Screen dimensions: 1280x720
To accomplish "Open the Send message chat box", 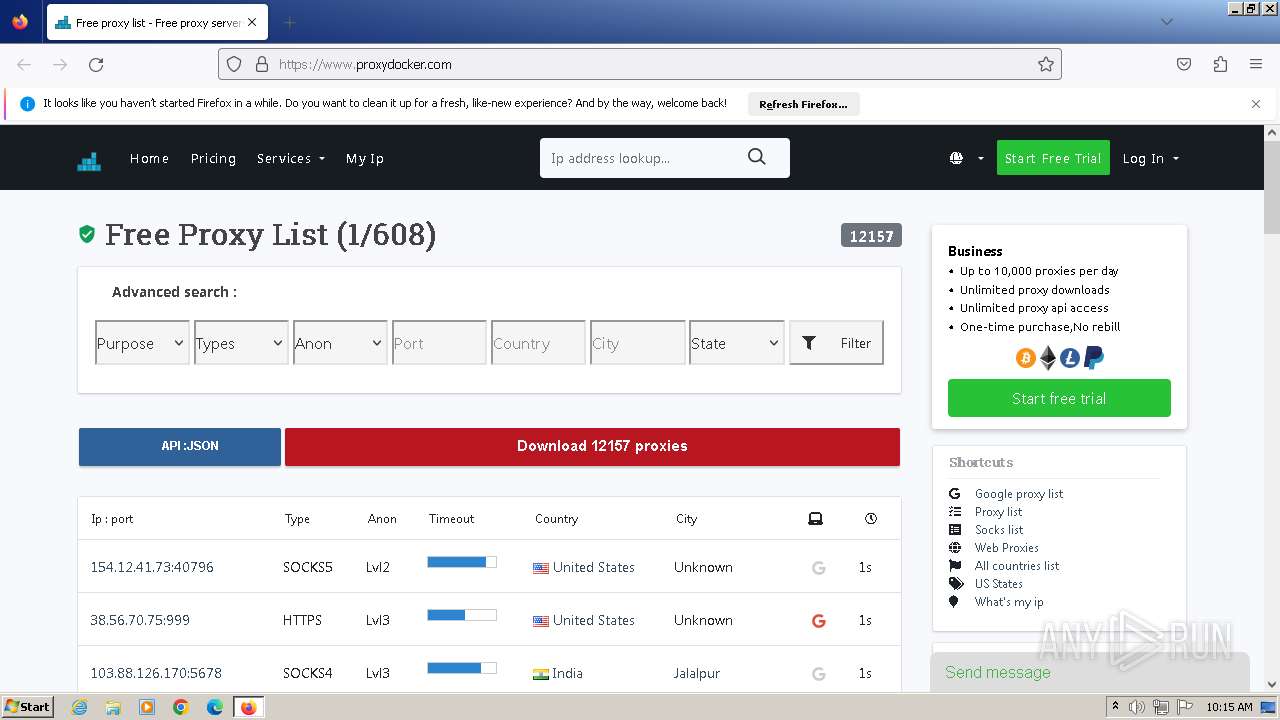I will coord(1090,672).
